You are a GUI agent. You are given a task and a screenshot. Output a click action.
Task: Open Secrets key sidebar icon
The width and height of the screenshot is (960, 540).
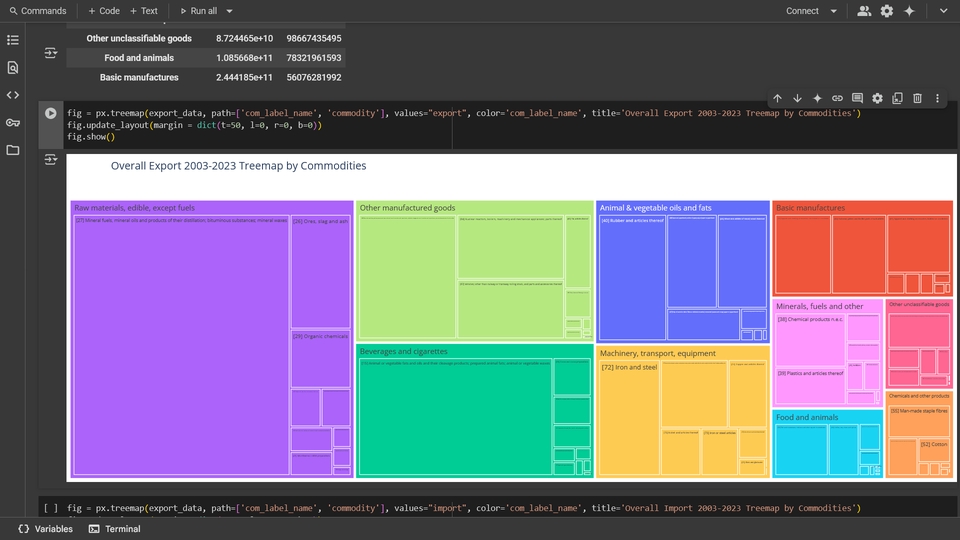coord(13,122)
